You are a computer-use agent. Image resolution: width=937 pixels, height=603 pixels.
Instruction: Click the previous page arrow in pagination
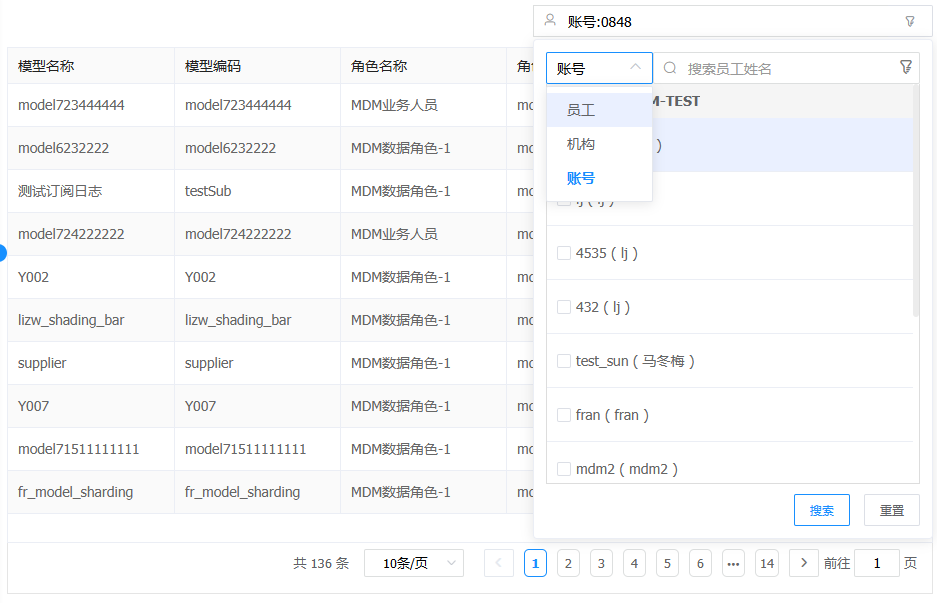[499, 563]
